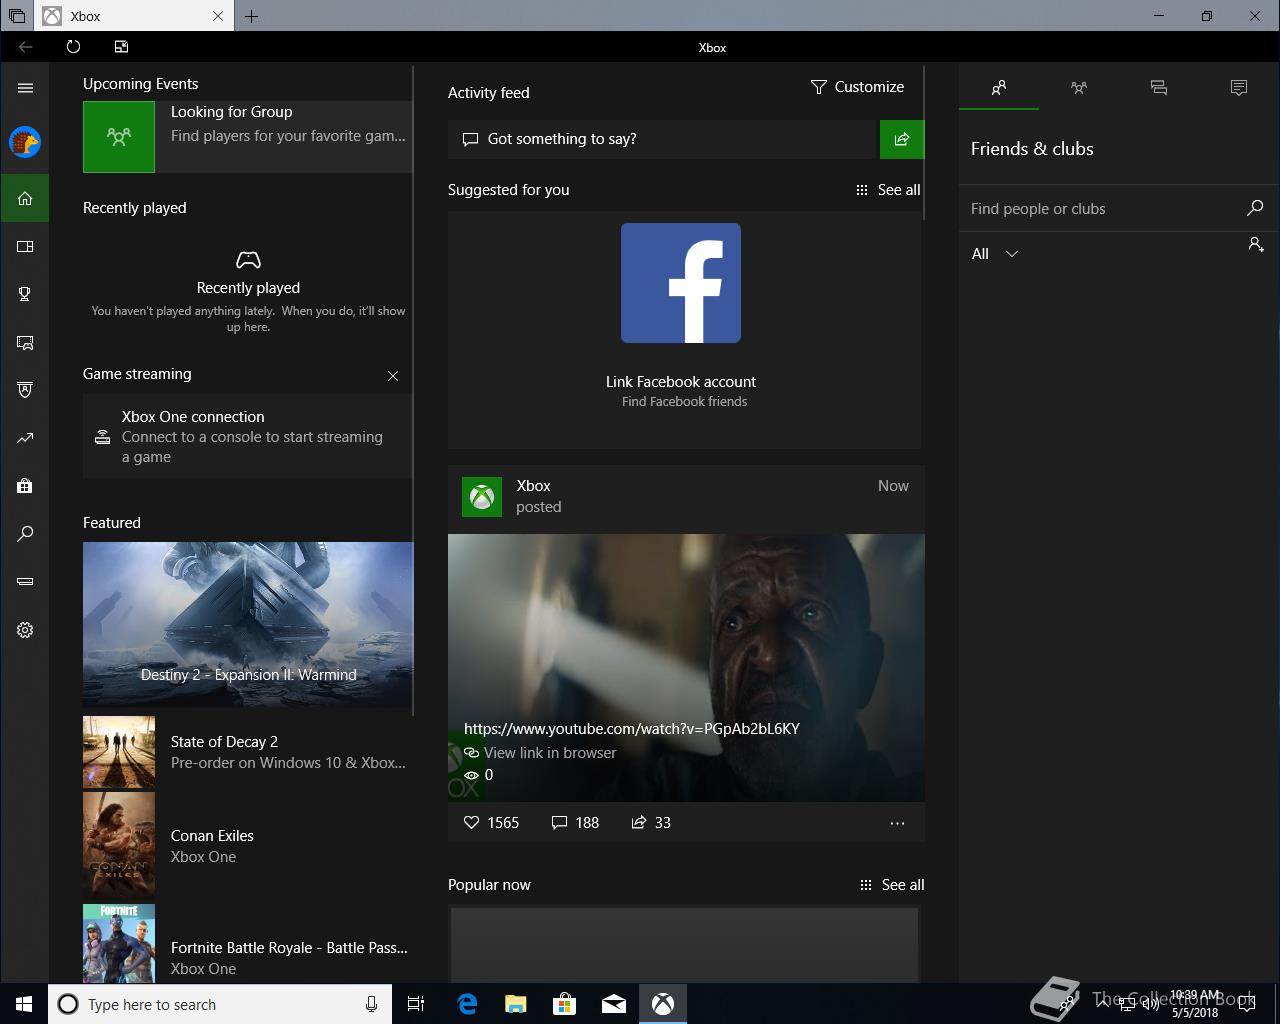Open Microsoft Store bag icon in sidebar
Screen dimensions: 1280x1024
(x=25, y=486)
